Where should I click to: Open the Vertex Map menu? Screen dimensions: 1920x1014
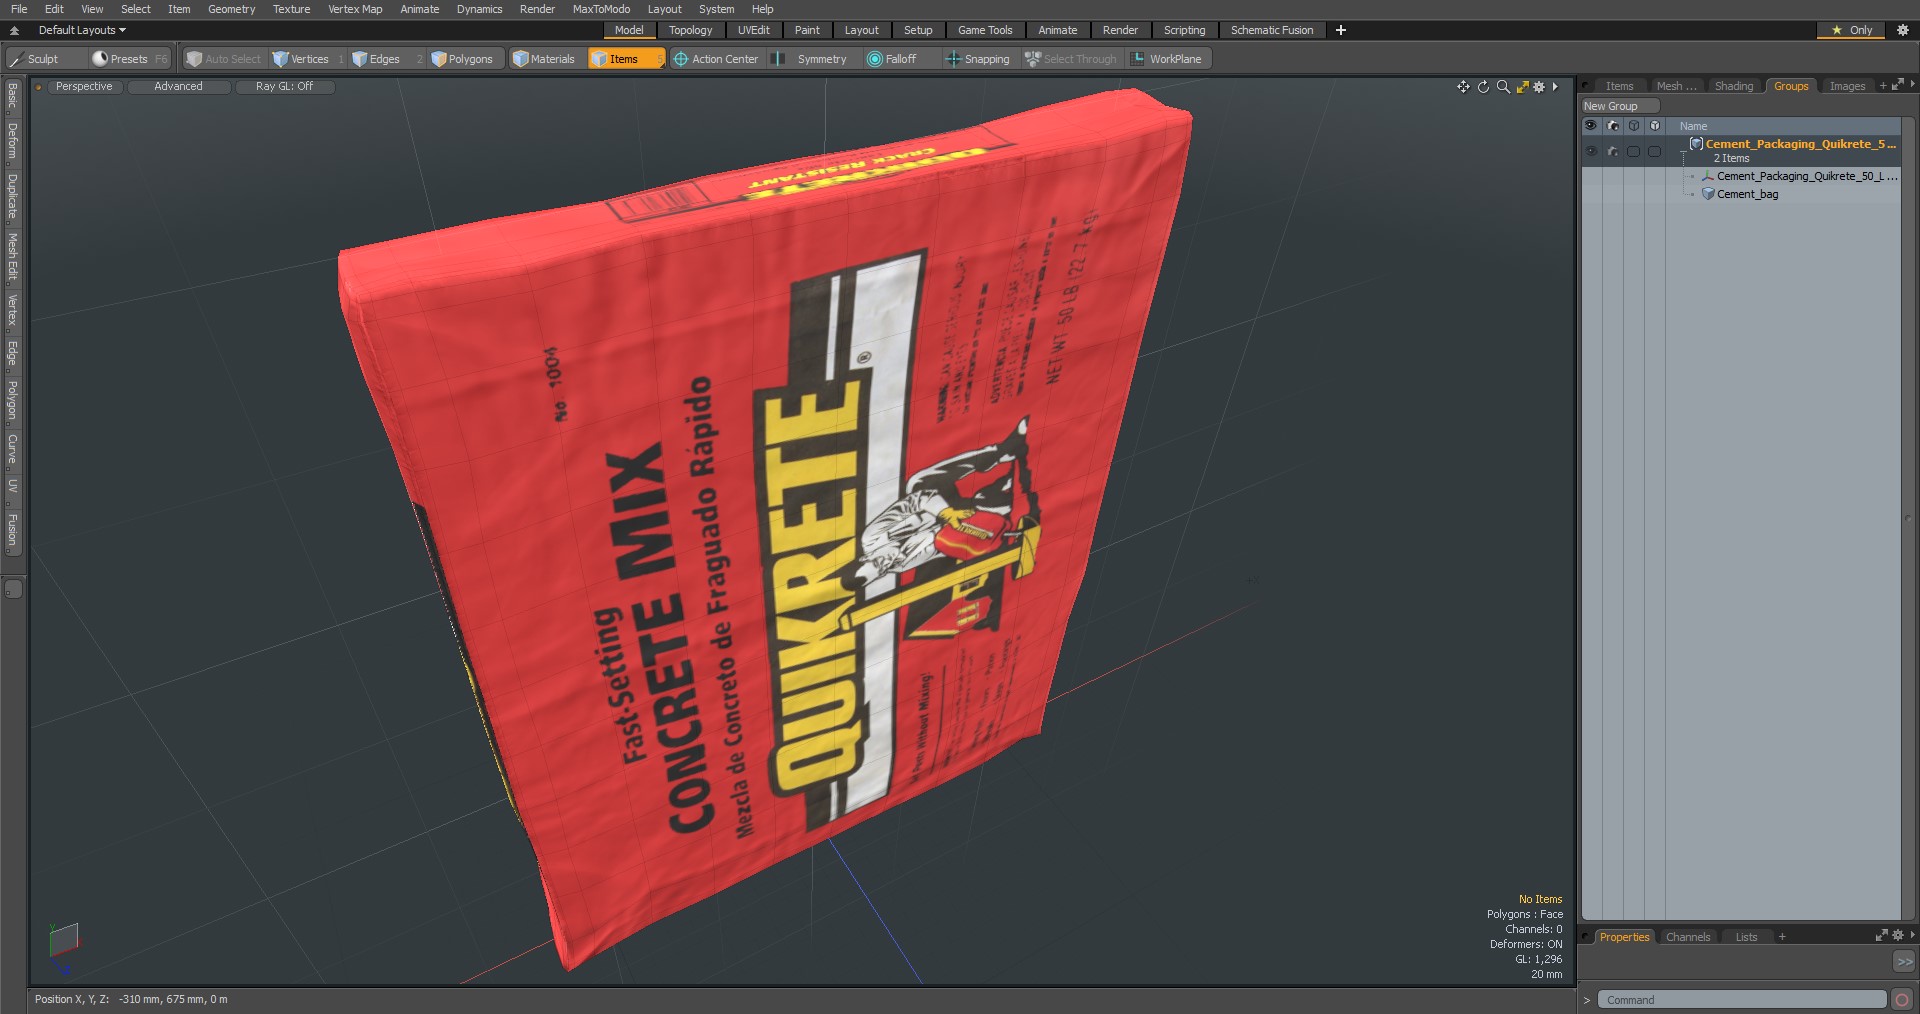pos(355,9)
